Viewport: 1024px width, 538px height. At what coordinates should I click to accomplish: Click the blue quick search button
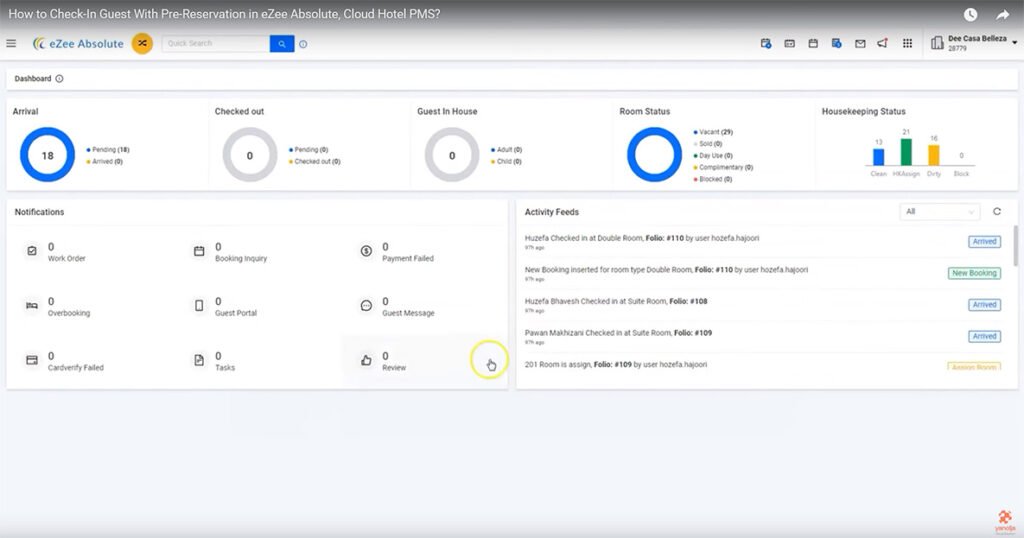[x=281, y=44]
